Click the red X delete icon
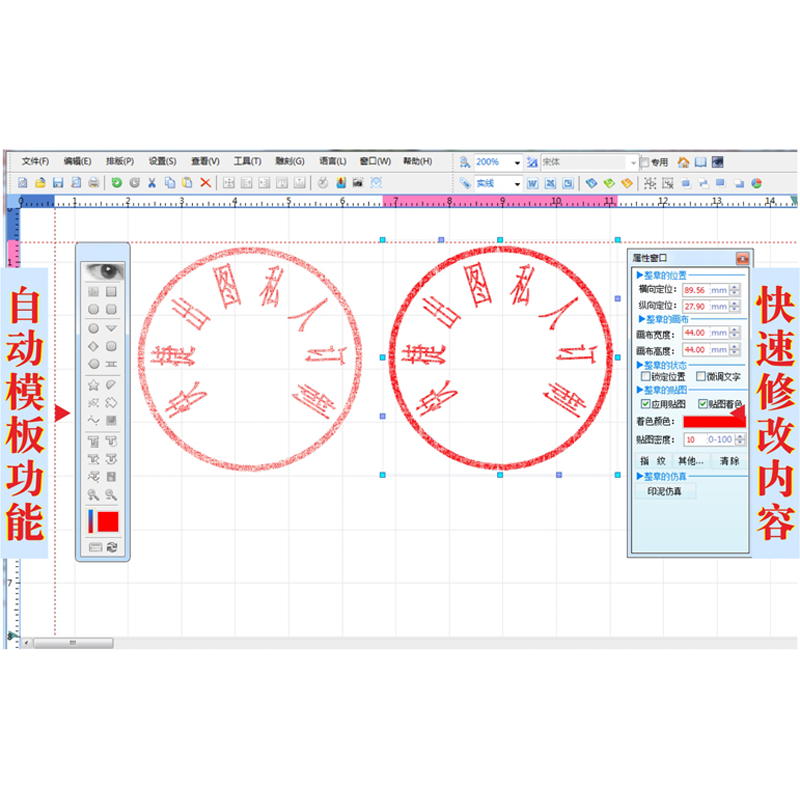Viewport: 800px width, 800px height. pyautogui.click(x=205, y=183)
